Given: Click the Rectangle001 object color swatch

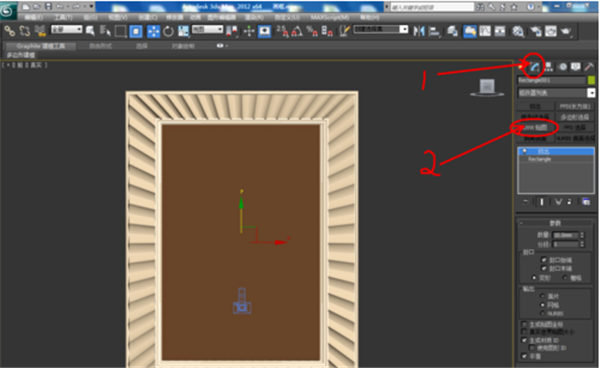Looking at the screenshot, I should (592, 80).
